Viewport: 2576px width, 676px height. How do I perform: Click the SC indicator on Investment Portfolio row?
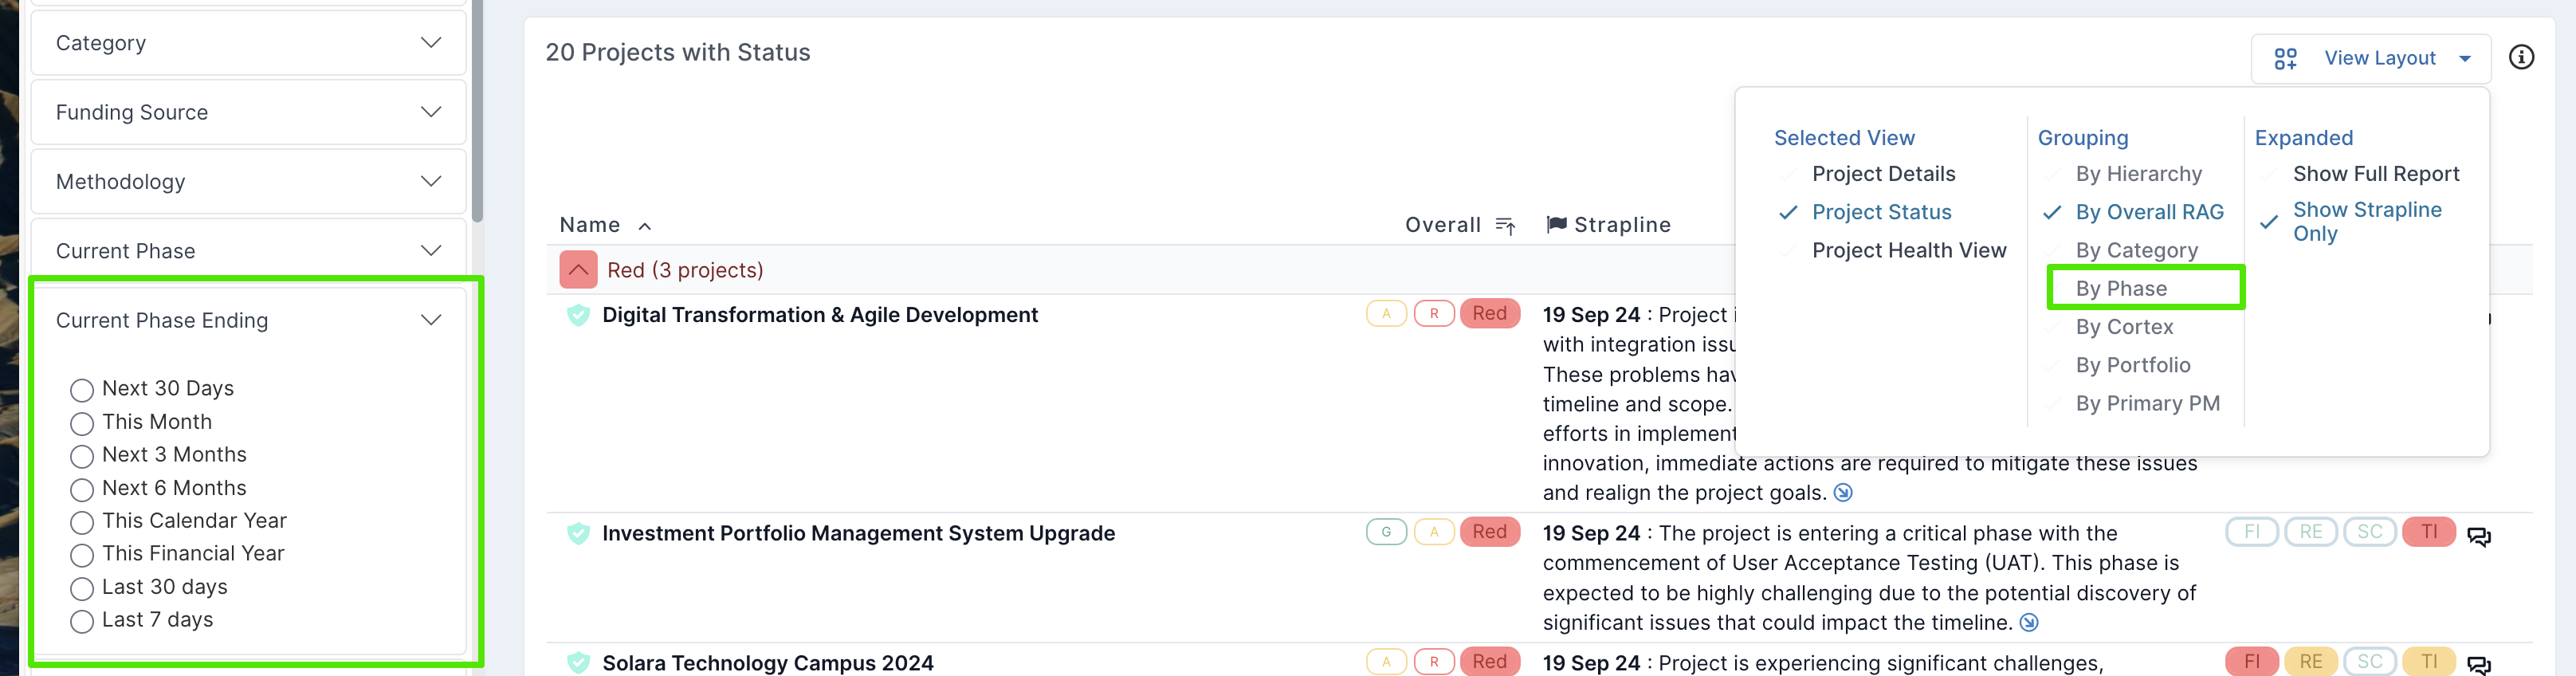[2370, 531]
